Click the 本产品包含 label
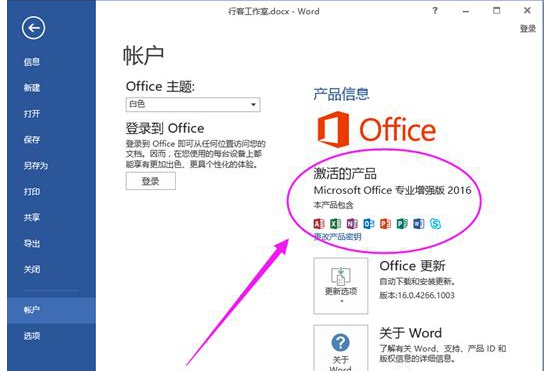The image size is (550, 380). (x=333, y=205)
